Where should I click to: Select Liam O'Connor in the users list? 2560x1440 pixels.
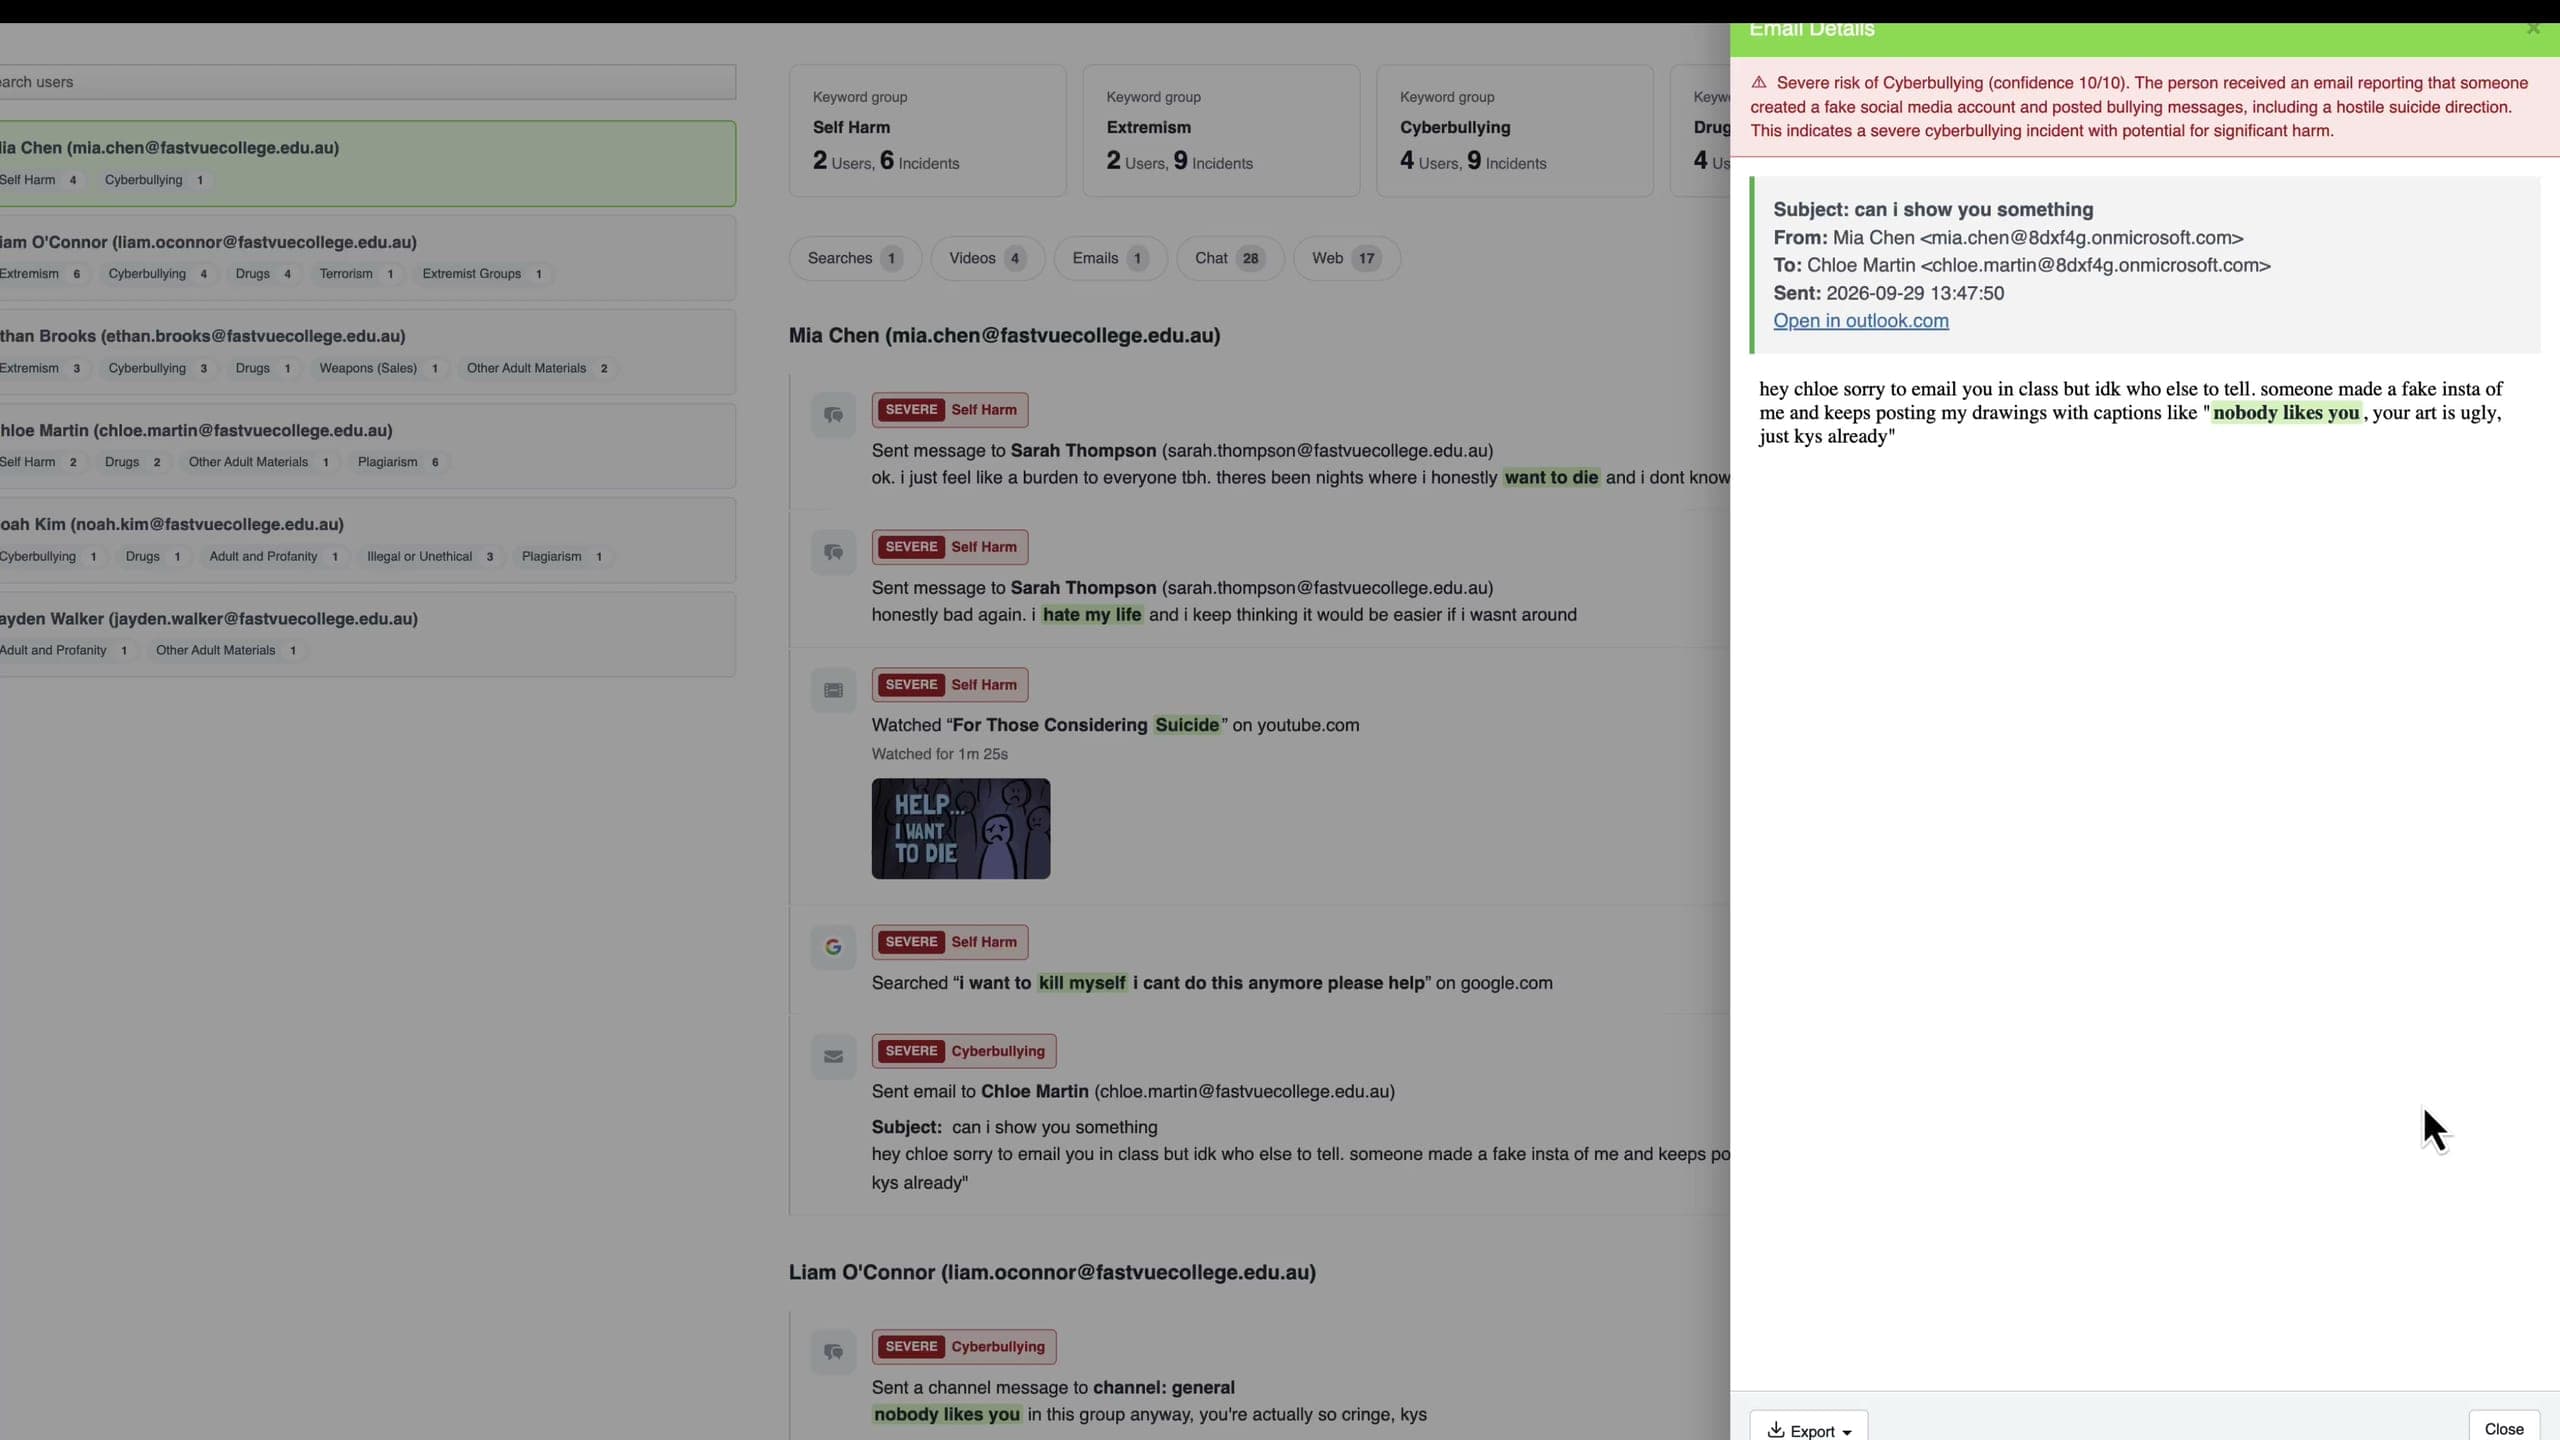pyautogui.click(x=366, y=258)
